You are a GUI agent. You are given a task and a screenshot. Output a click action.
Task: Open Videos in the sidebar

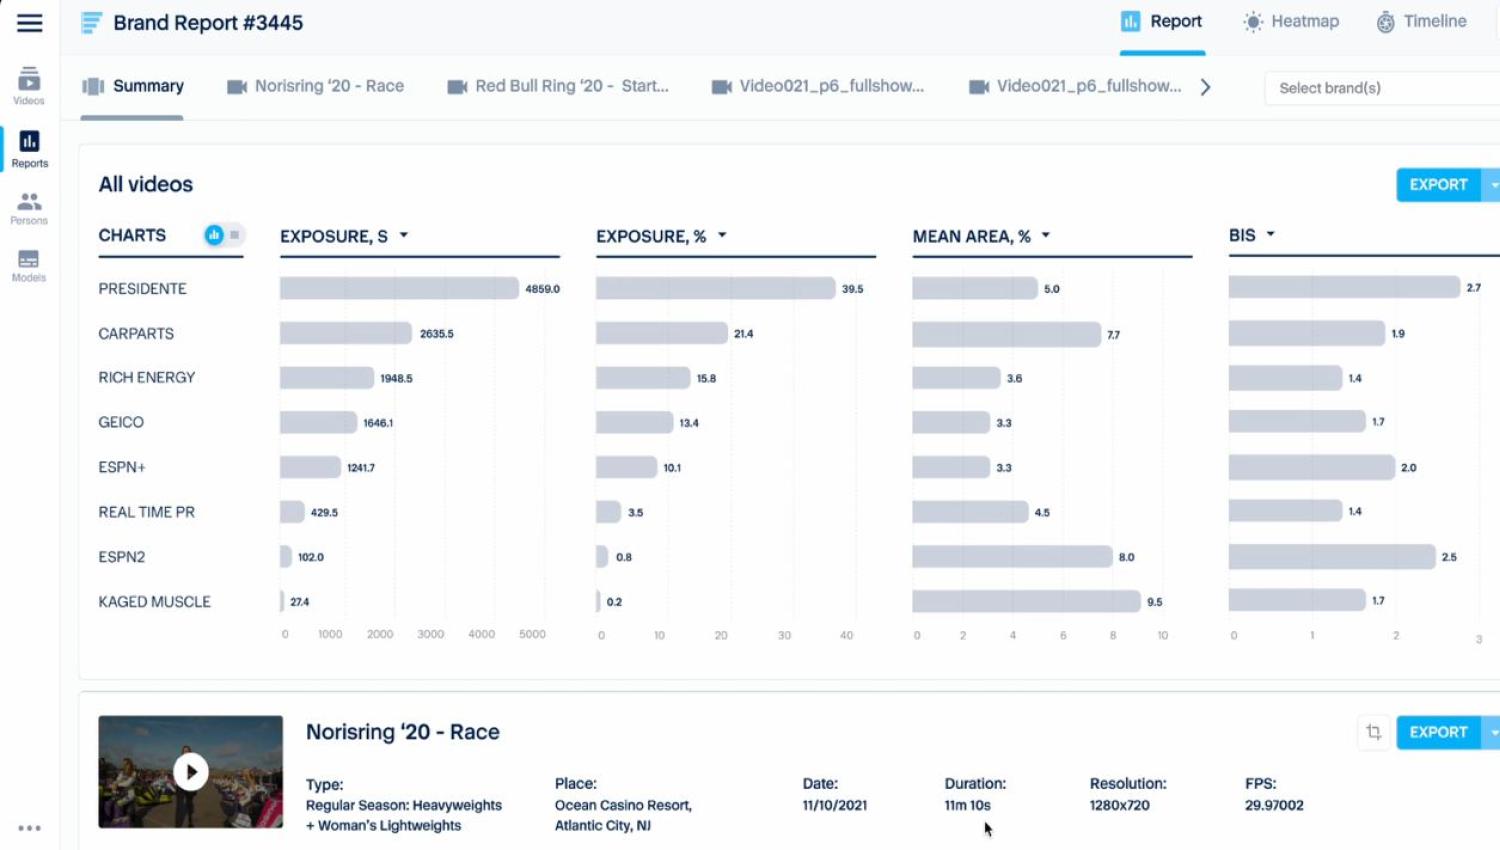point(29,86)
